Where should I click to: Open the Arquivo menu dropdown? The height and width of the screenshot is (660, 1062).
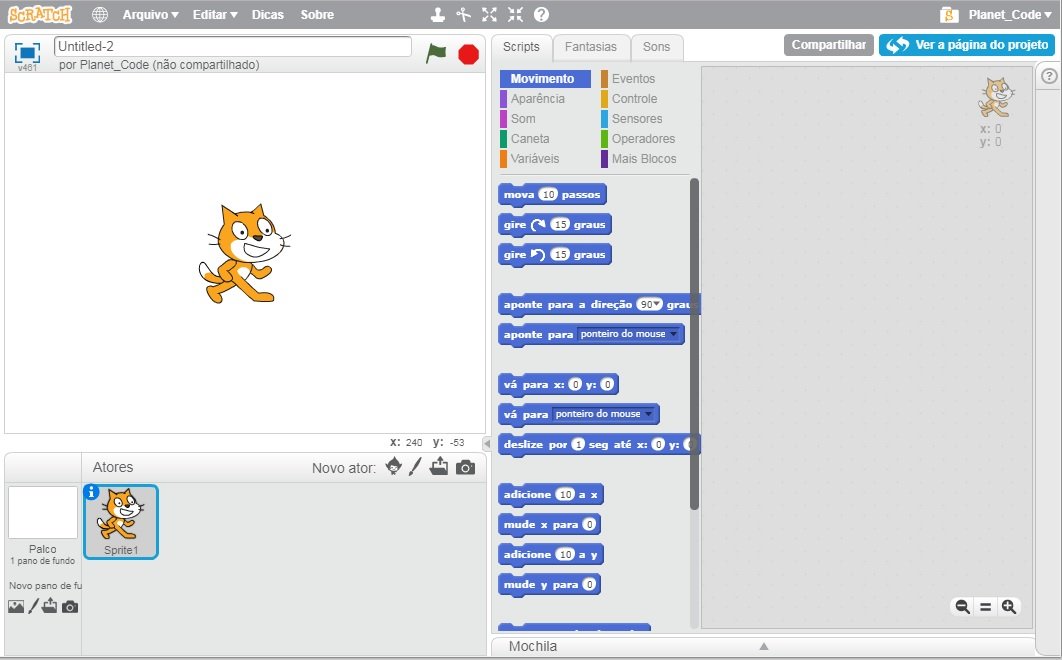(x=150, y=15)
